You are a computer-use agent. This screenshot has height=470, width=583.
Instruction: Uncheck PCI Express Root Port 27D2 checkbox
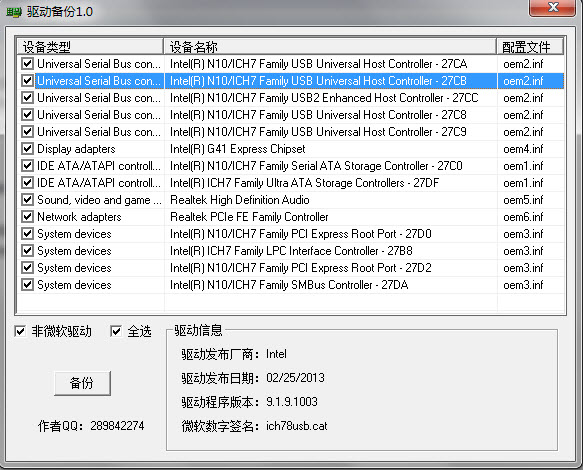27,268
